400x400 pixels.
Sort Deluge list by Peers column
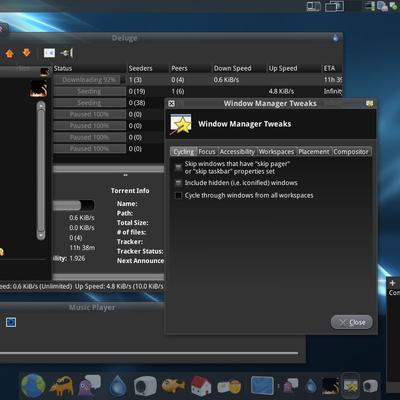tap(191, 68)
